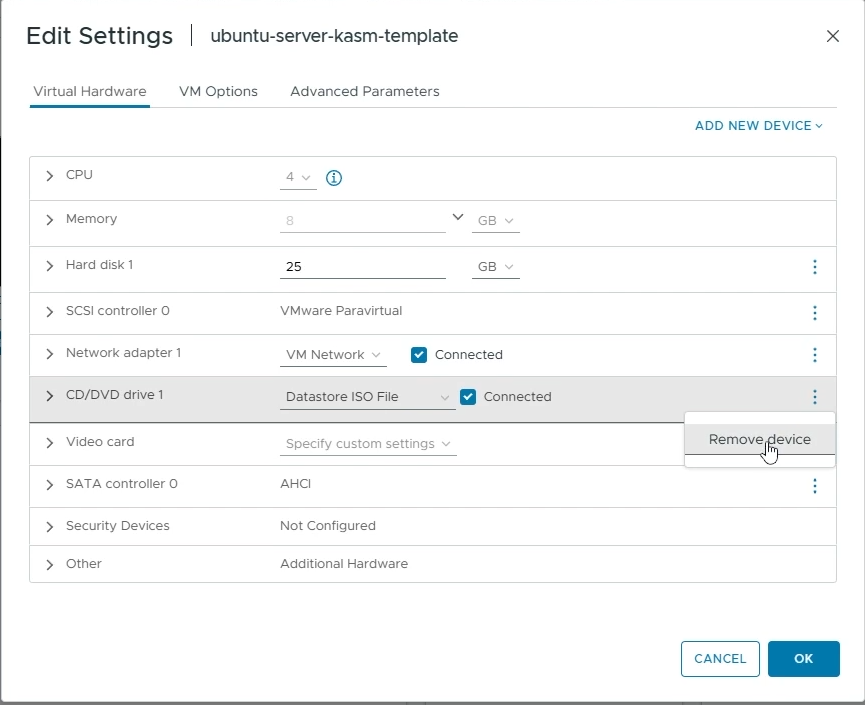Viewport: 865px width, 705px height.
Task: Click the Hard disk 1 size field
Action: tap(362, 266)
